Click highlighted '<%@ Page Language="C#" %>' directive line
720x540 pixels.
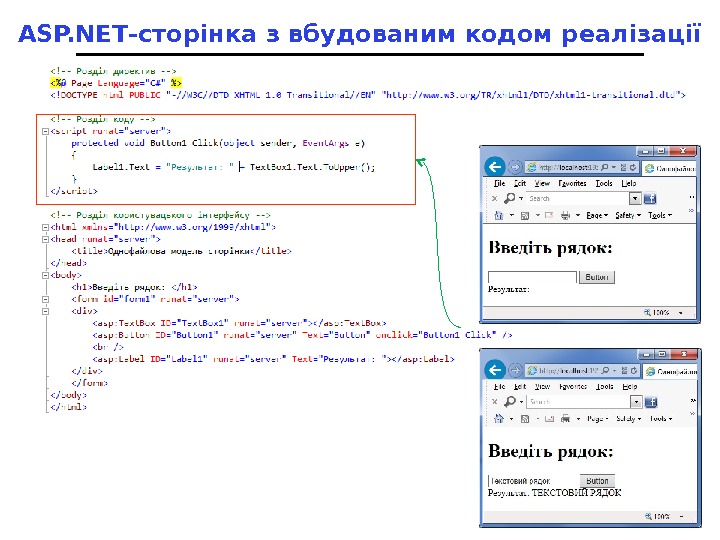pyautogui.click(x=116, y=83)
